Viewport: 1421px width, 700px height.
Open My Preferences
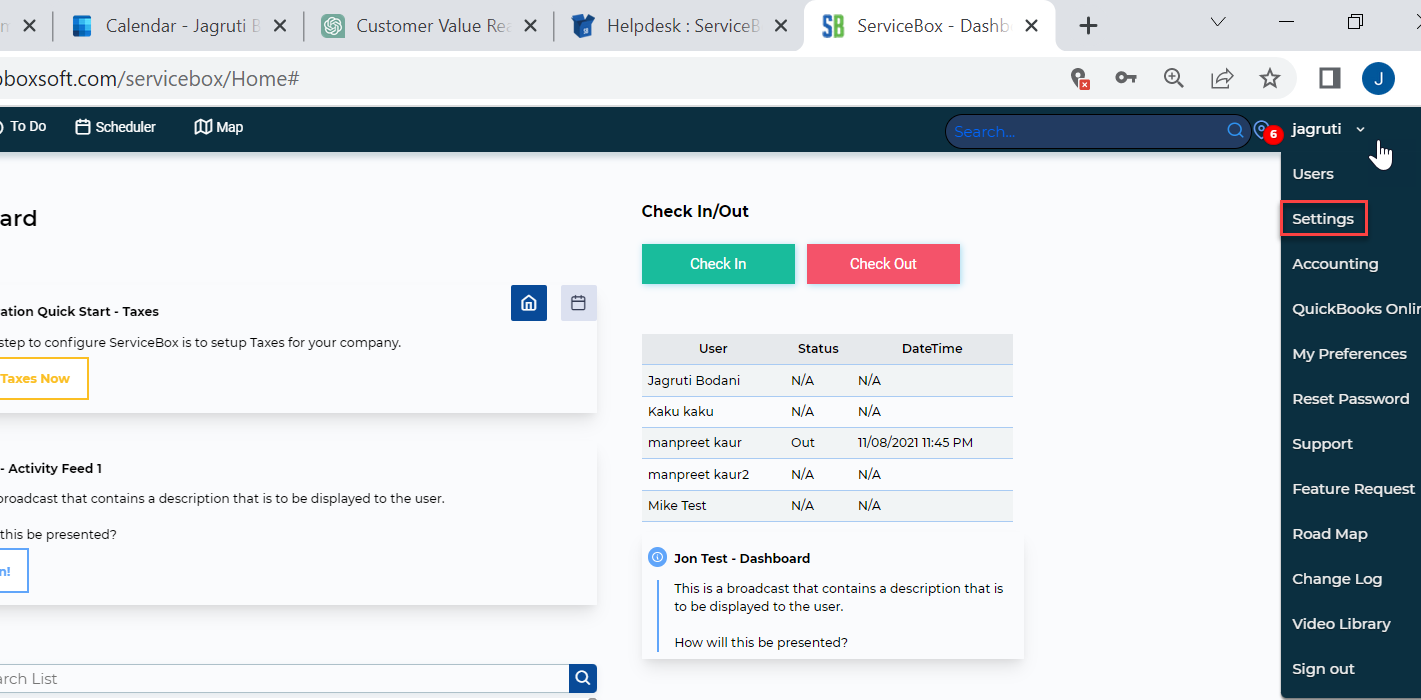click(1349, 354)
